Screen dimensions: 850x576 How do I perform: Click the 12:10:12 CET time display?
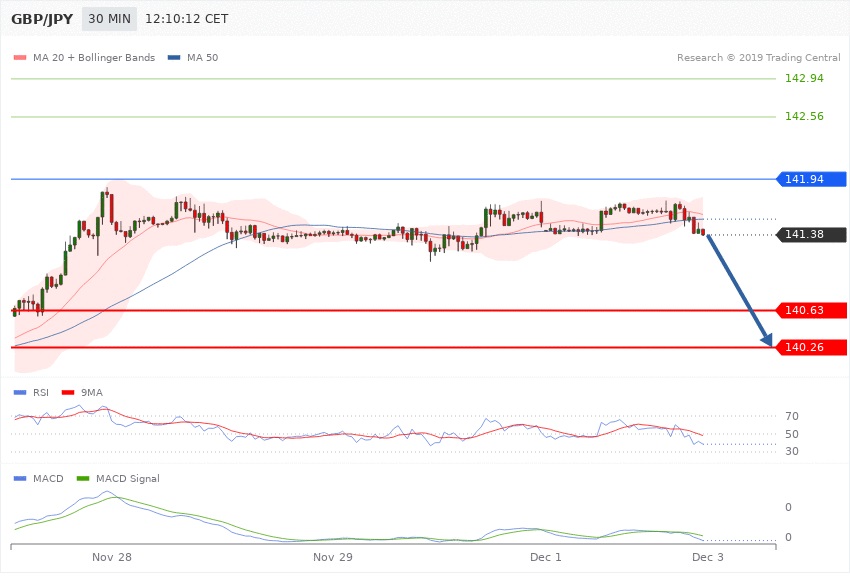click(x=186, y=19)
